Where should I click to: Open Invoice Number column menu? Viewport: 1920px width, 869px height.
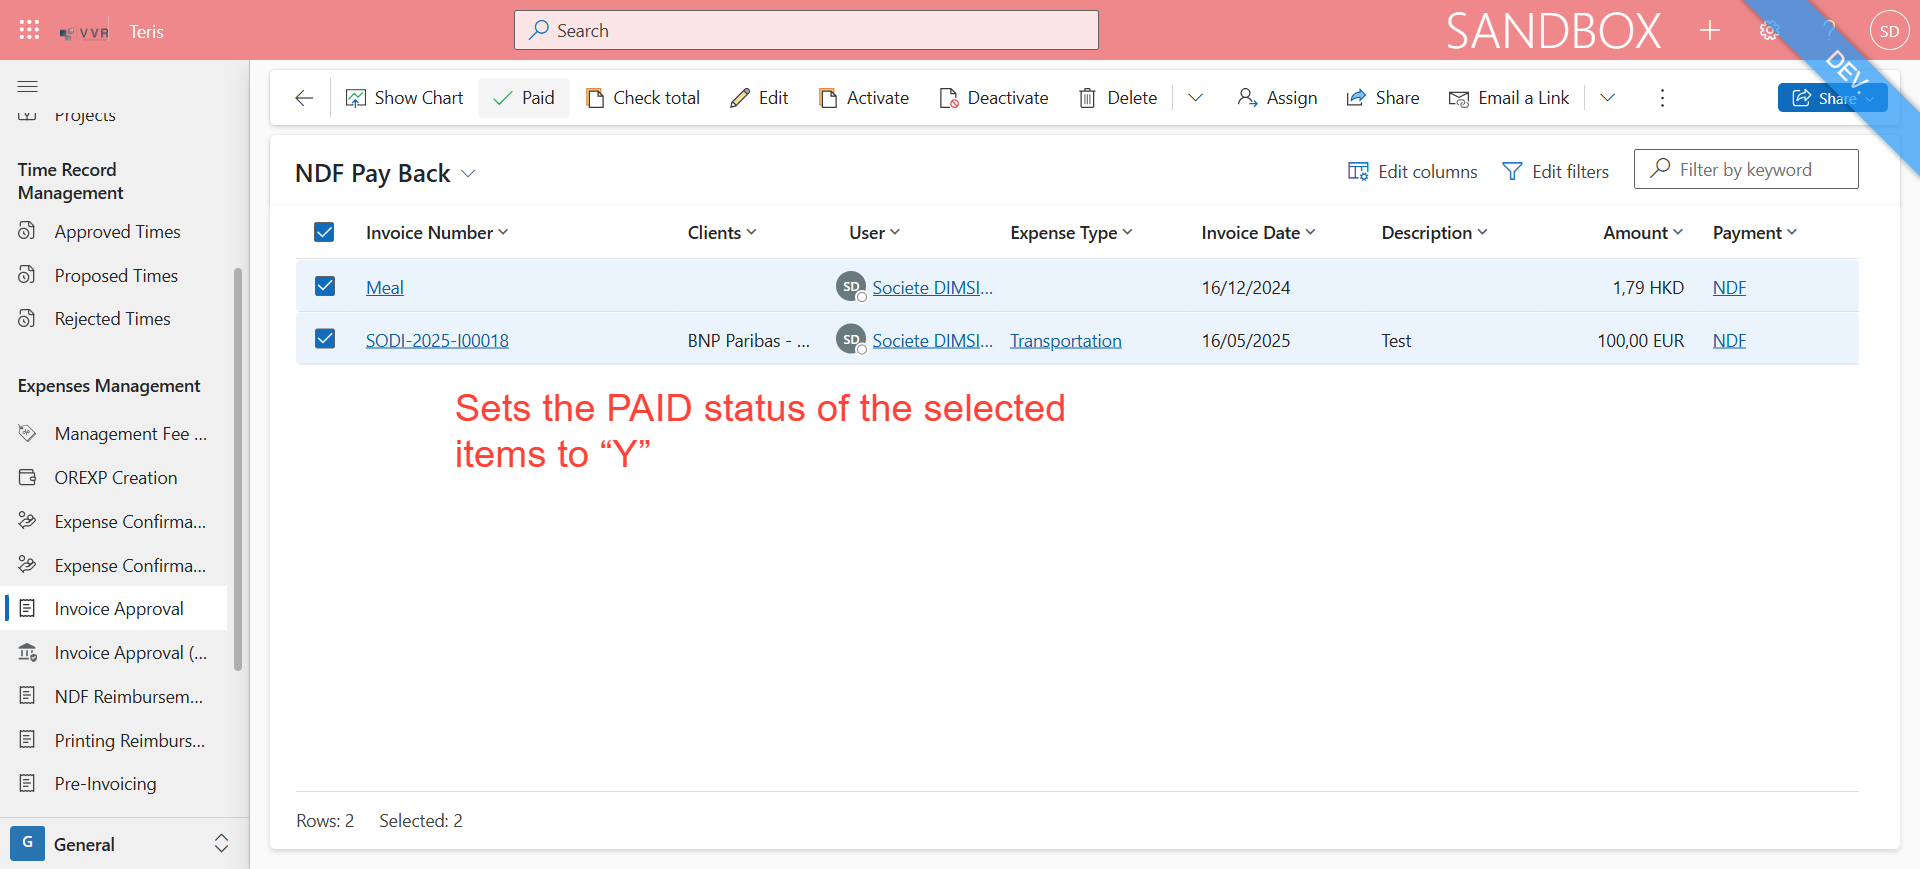coord(437,232)
